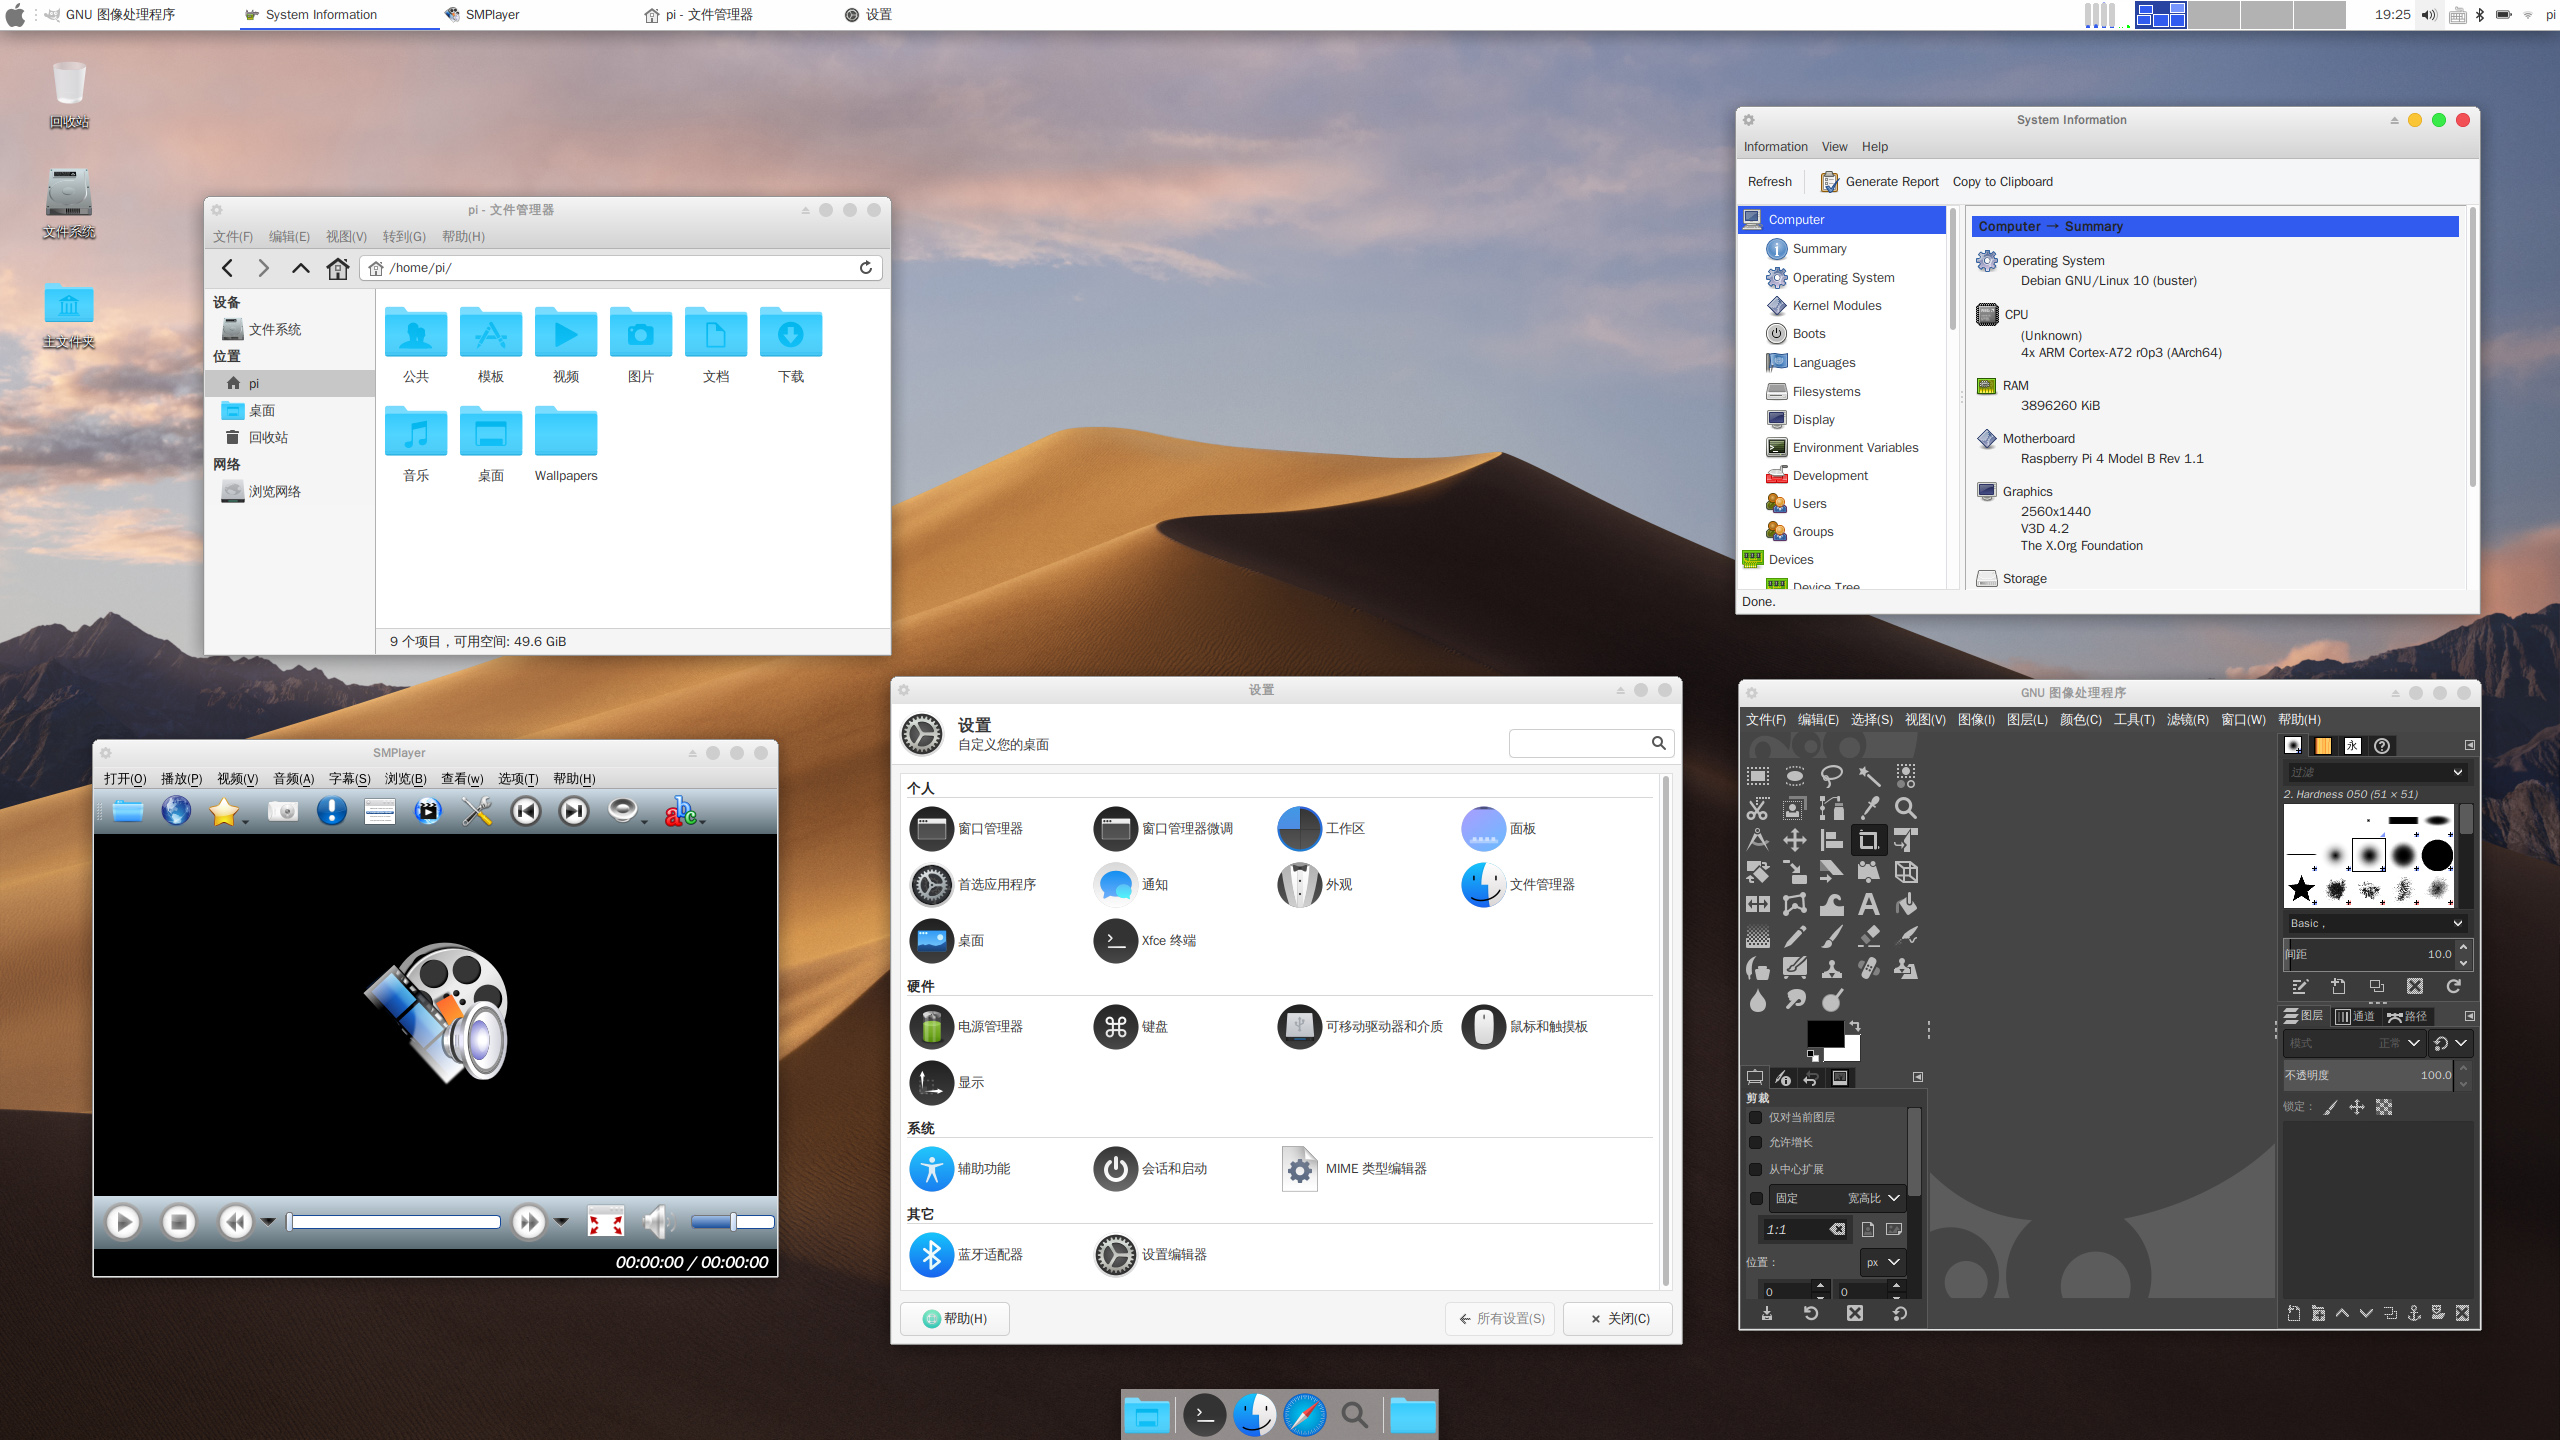This screenshot has width=2560, height=1440.
Task: Open the terminal from the dock
Action: click(1204, 1415)
